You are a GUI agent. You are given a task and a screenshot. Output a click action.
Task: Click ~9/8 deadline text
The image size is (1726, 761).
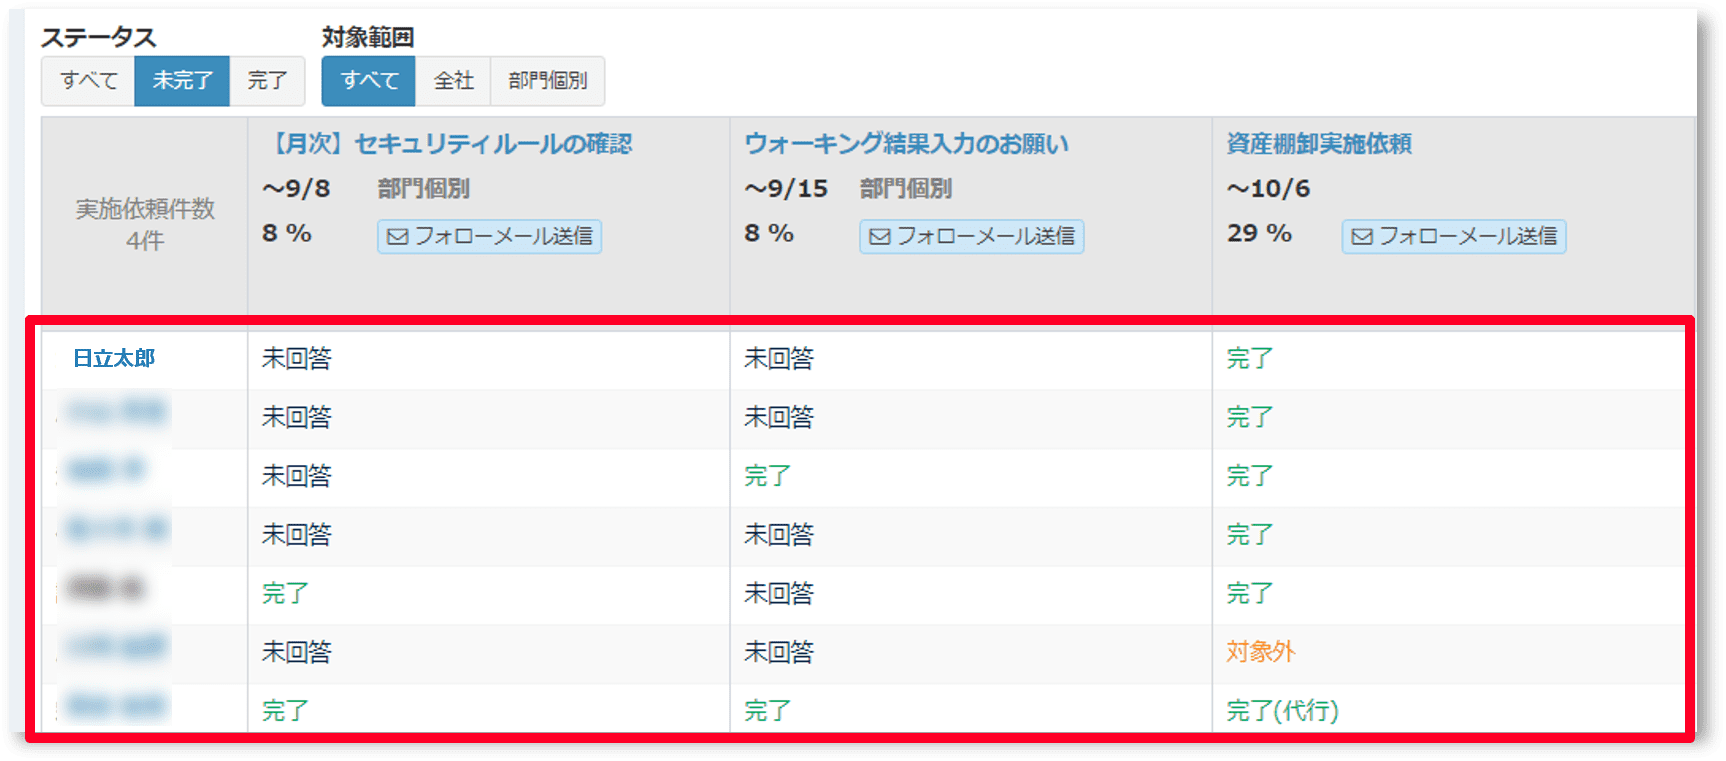[x=296, y=189]
